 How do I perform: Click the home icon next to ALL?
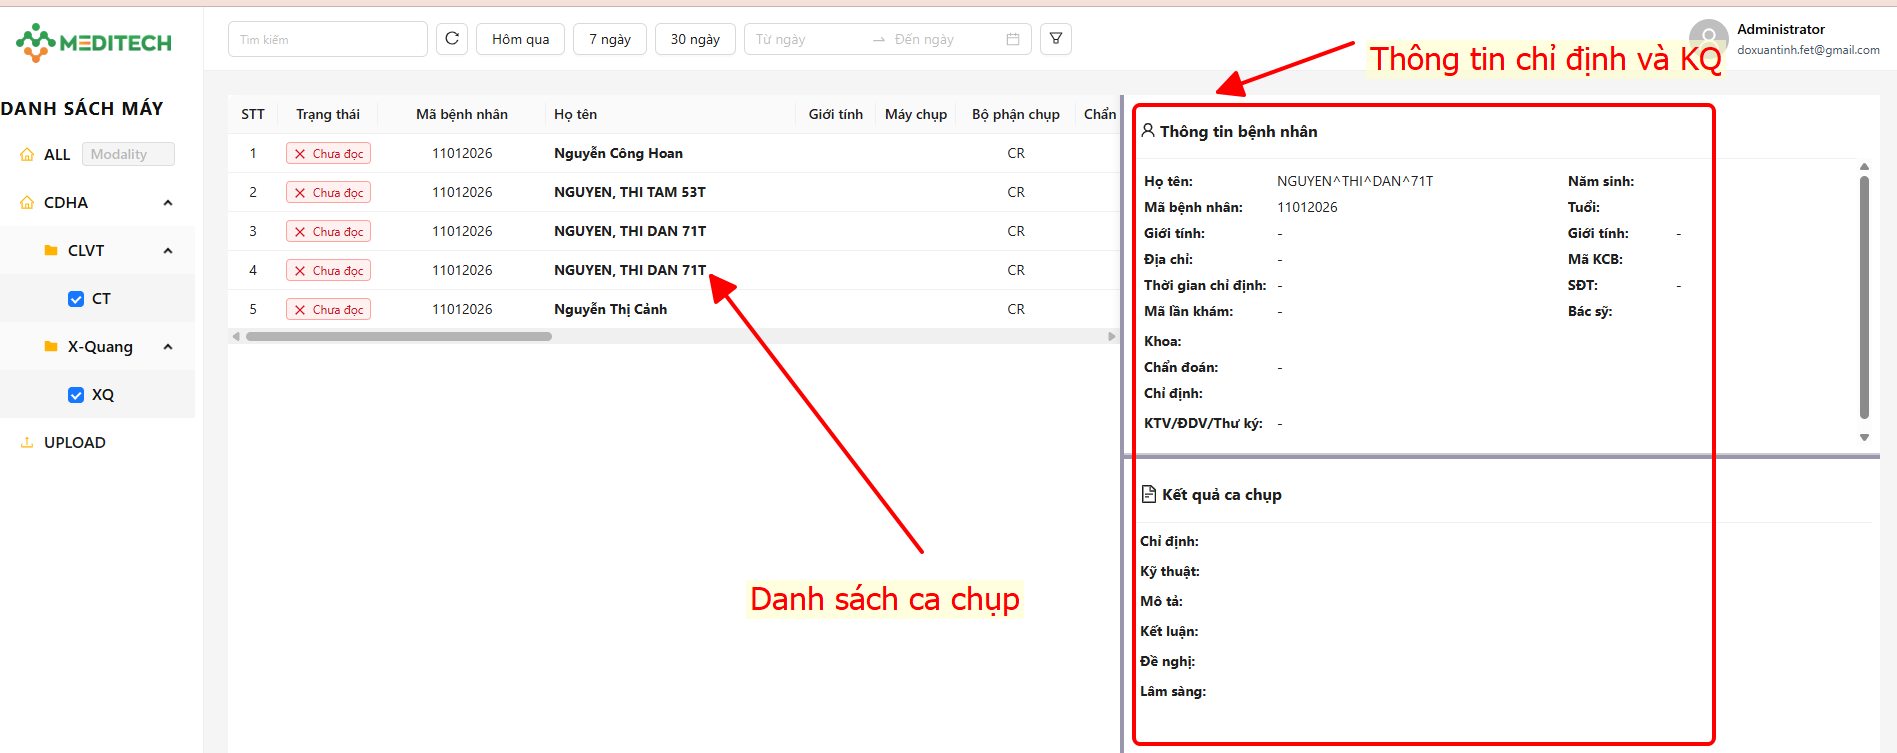tap(27, 154)
